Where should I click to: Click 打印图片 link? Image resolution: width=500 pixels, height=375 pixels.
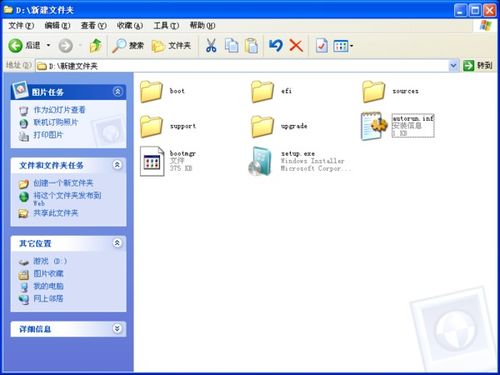point(48,135)
